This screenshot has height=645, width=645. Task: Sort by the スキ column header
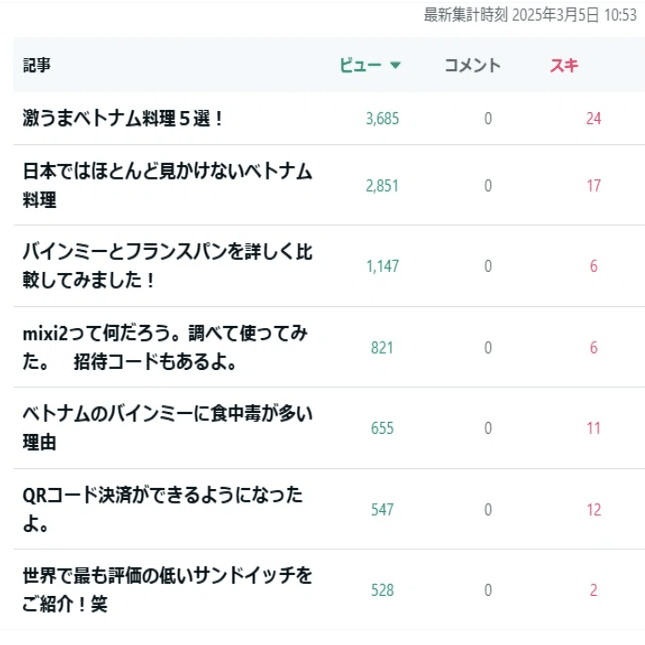(564, 65)
